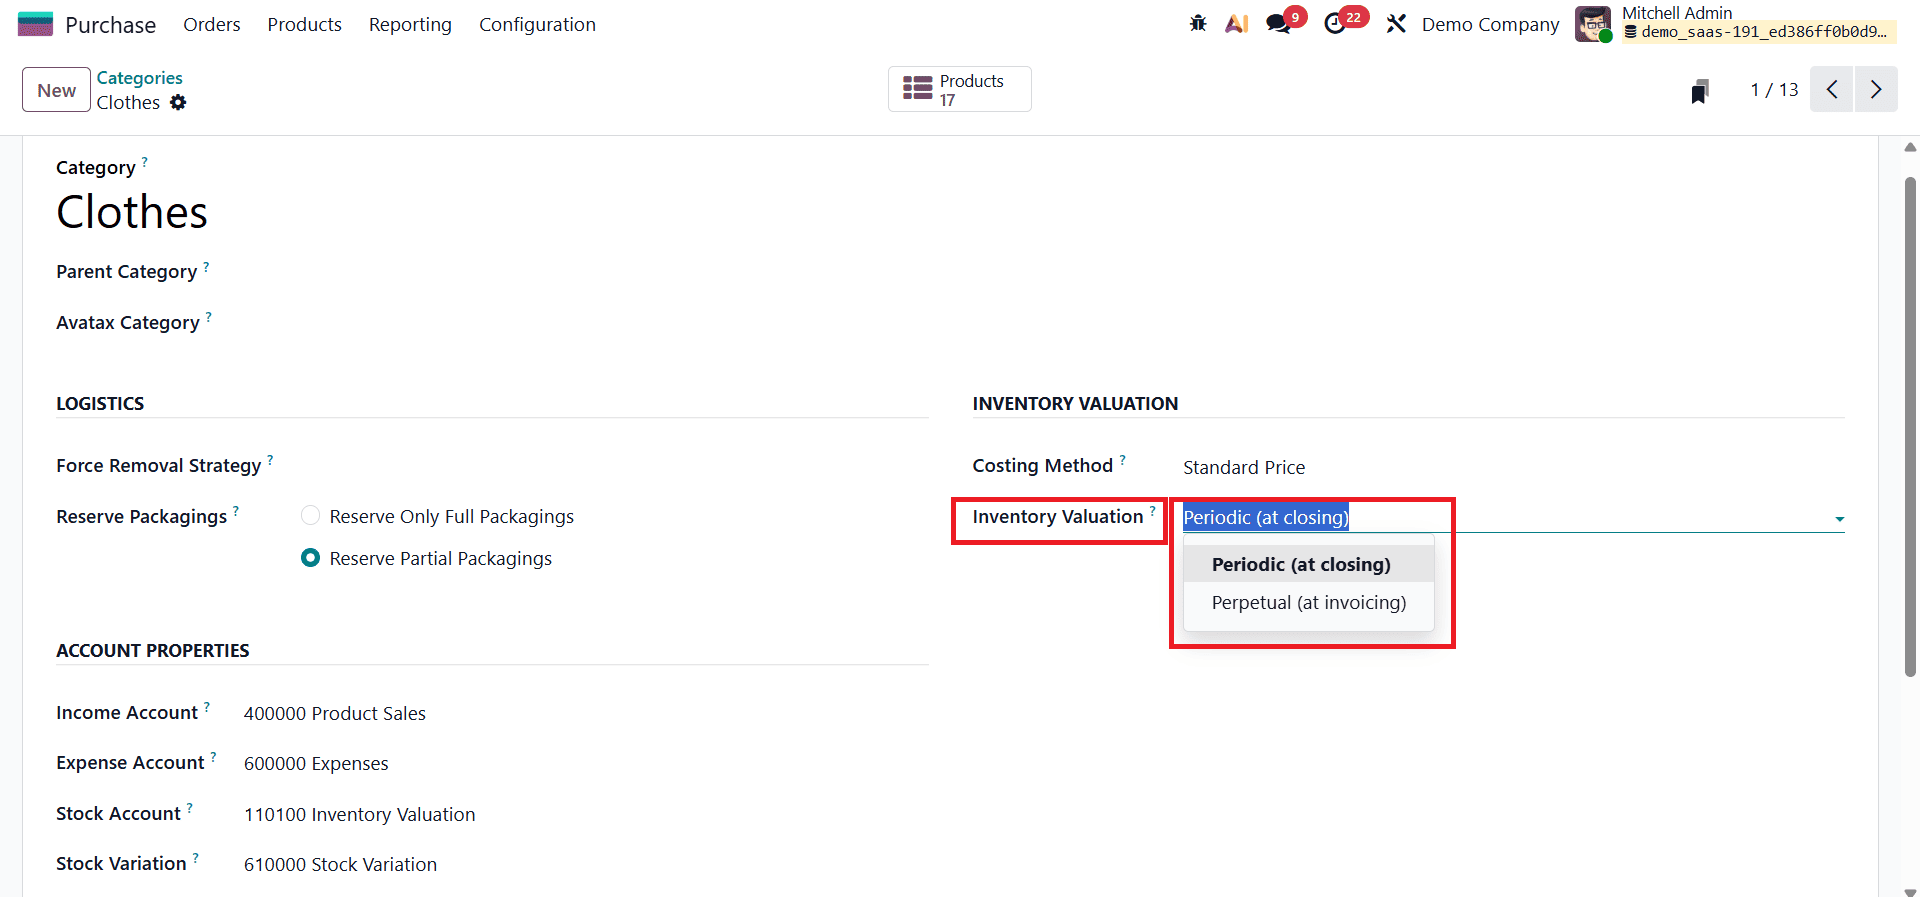Open the Orders menu
1920x897 pixels.
[212, 25]
